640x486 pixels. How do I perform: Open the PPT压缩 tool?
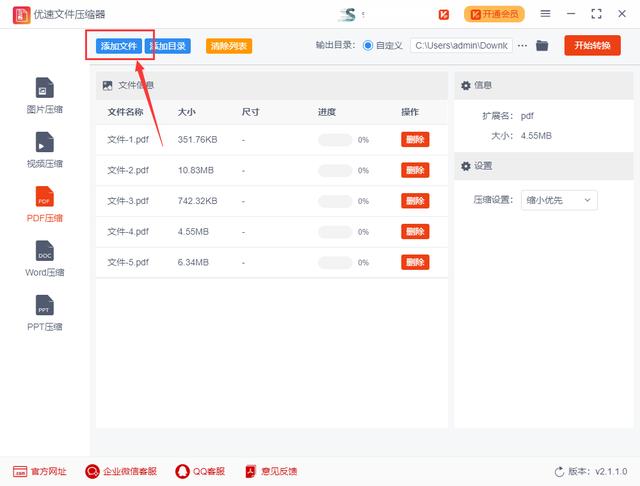pos(44,313)
